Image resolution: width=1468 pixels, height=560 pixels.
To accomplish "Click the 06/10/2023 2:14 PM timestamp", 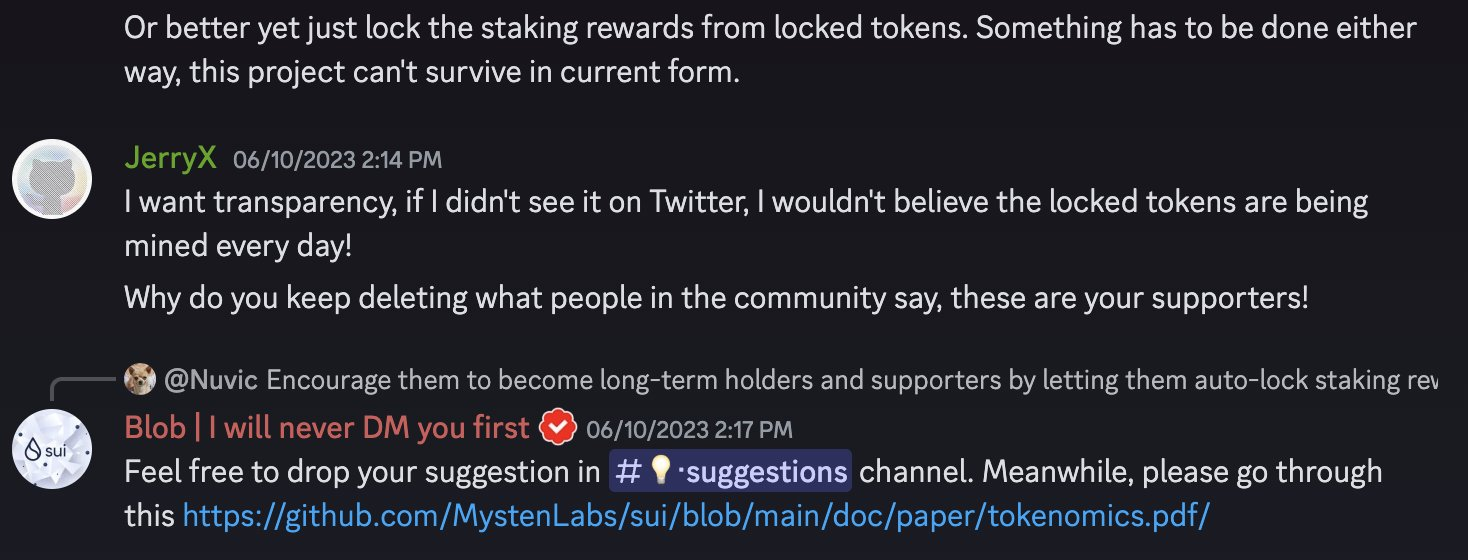I will (337, 159).
